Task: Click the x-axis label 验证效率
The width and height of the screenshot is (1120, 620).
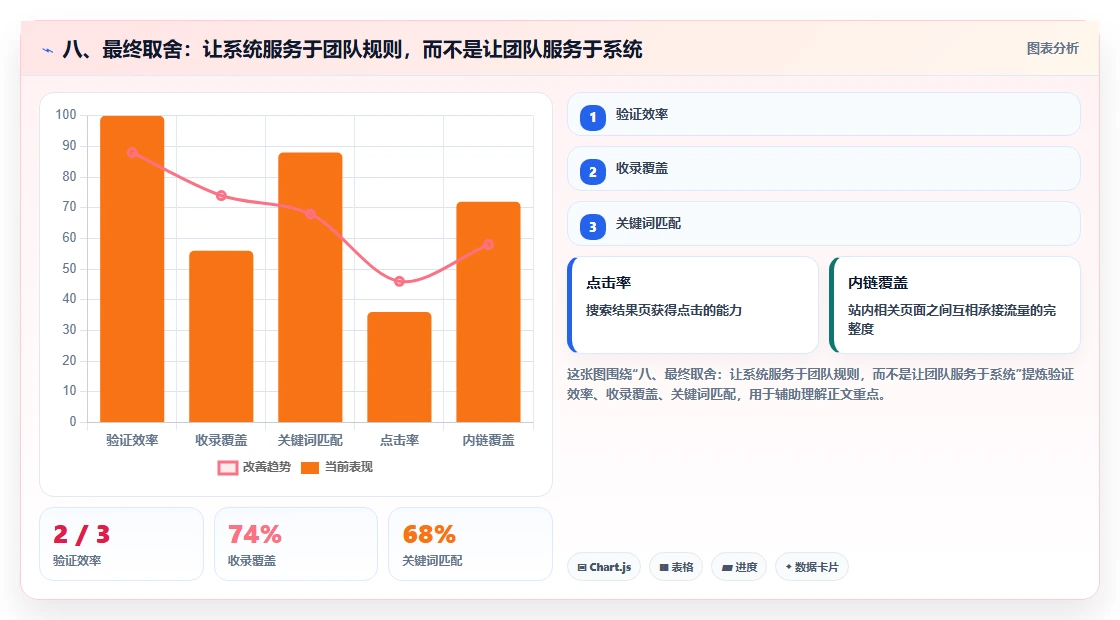Action: pos(132,440)
